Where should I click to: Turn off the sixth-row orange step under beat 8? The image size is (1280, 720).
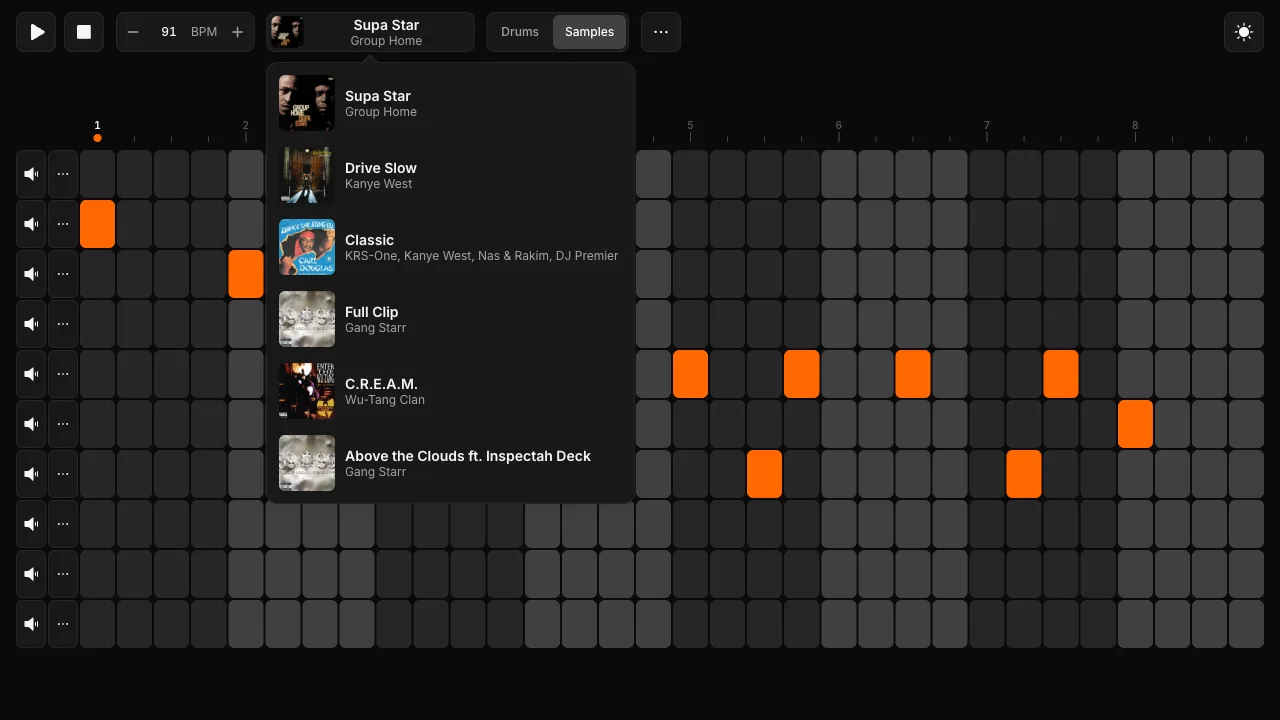tap(1135, 424)
